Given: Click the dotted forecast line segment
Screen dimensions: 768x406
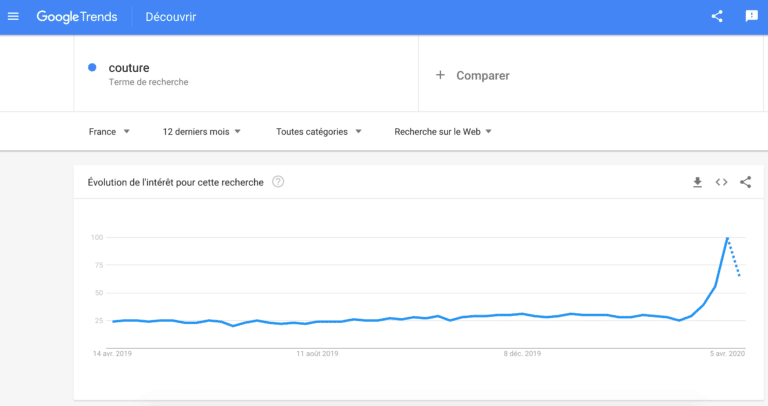Looking at the screenshot, I should click(x=734, y=258).
